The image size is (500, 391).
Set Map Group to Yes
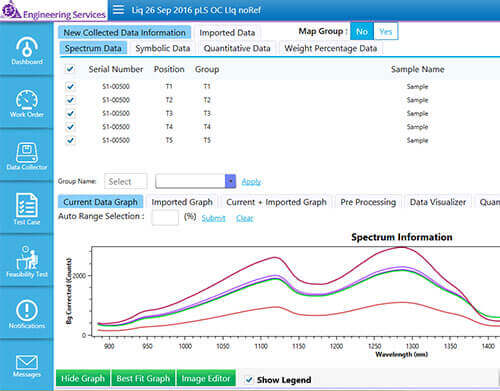(386, 32)
